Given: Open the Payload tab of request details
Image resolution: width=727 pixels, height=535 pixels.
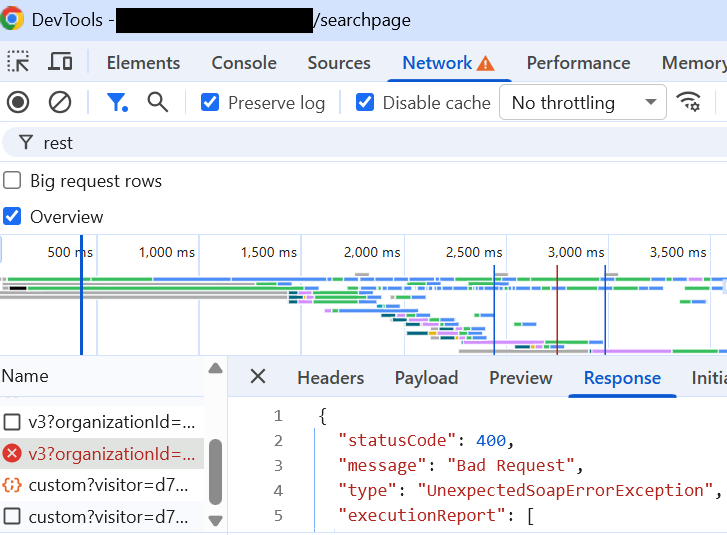Looking at the screenshot, I should pyautogui.click(x=426, y=378).
